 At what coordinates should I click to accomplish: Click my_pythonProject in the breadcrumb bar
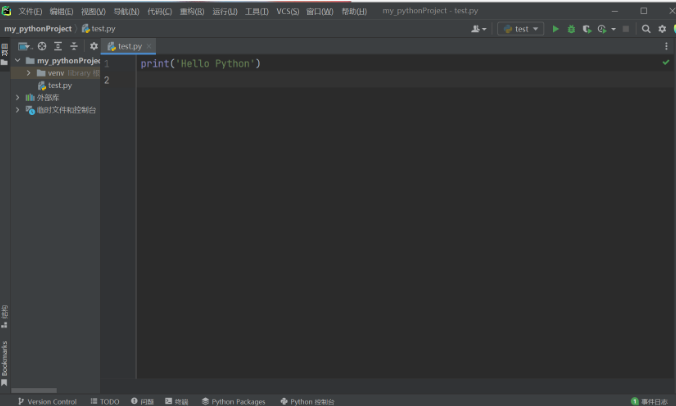tap(38, 29)
